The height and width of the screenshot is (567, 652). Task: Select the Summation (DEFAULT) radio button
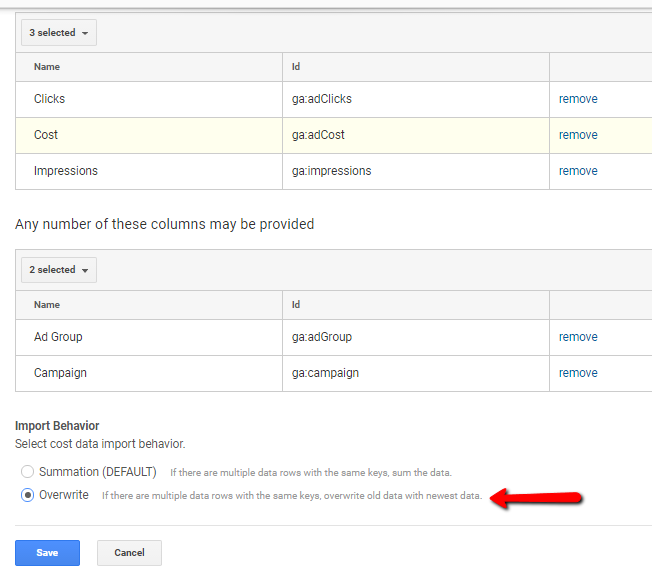click(x=27, y=472)
